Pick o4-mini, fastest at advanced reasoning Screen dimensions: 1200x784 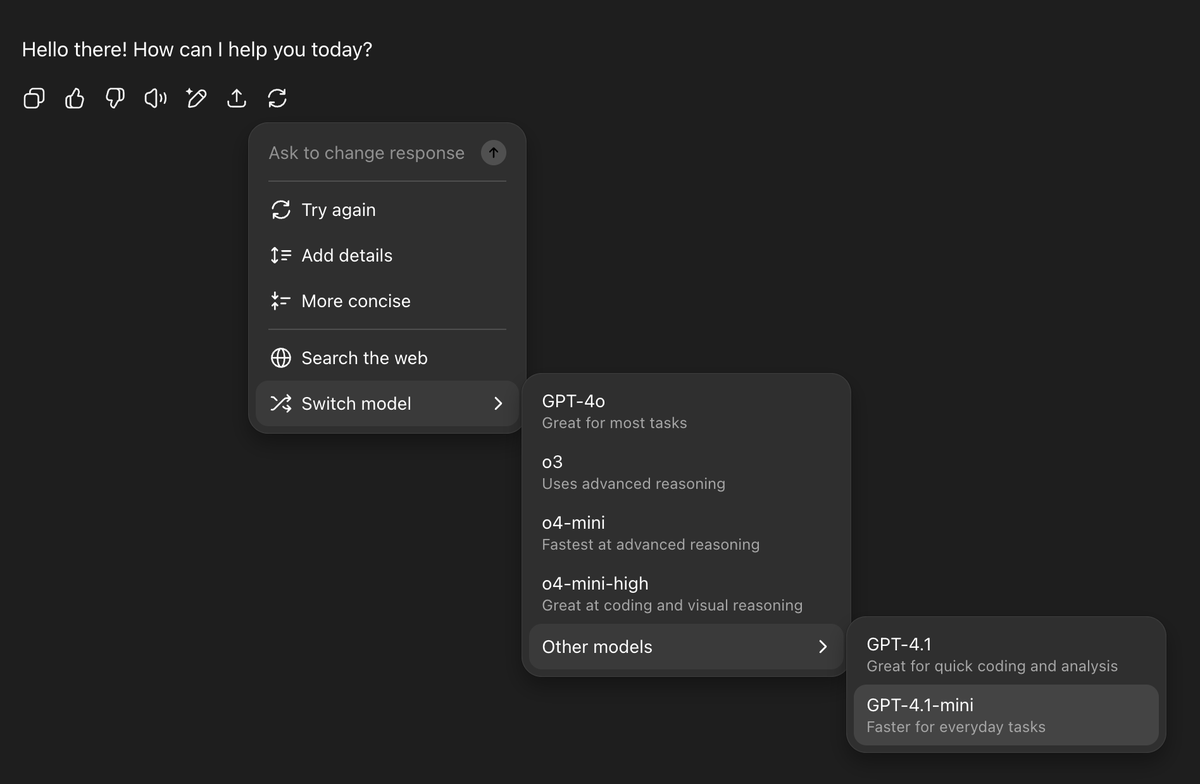pos(686,533)
